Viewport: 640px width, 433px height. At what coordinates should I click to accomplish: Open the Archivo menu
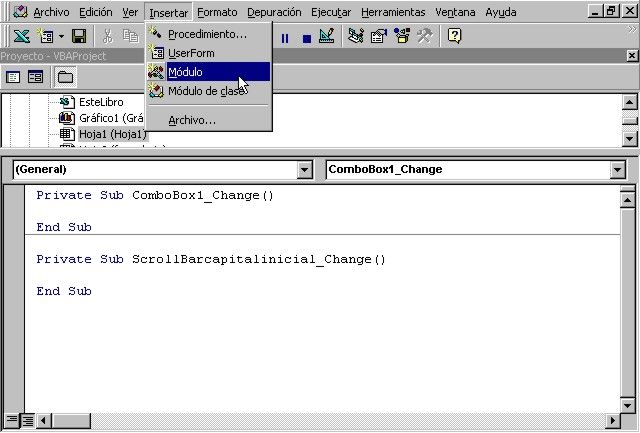pyautogui.click(x=51, y=12)
